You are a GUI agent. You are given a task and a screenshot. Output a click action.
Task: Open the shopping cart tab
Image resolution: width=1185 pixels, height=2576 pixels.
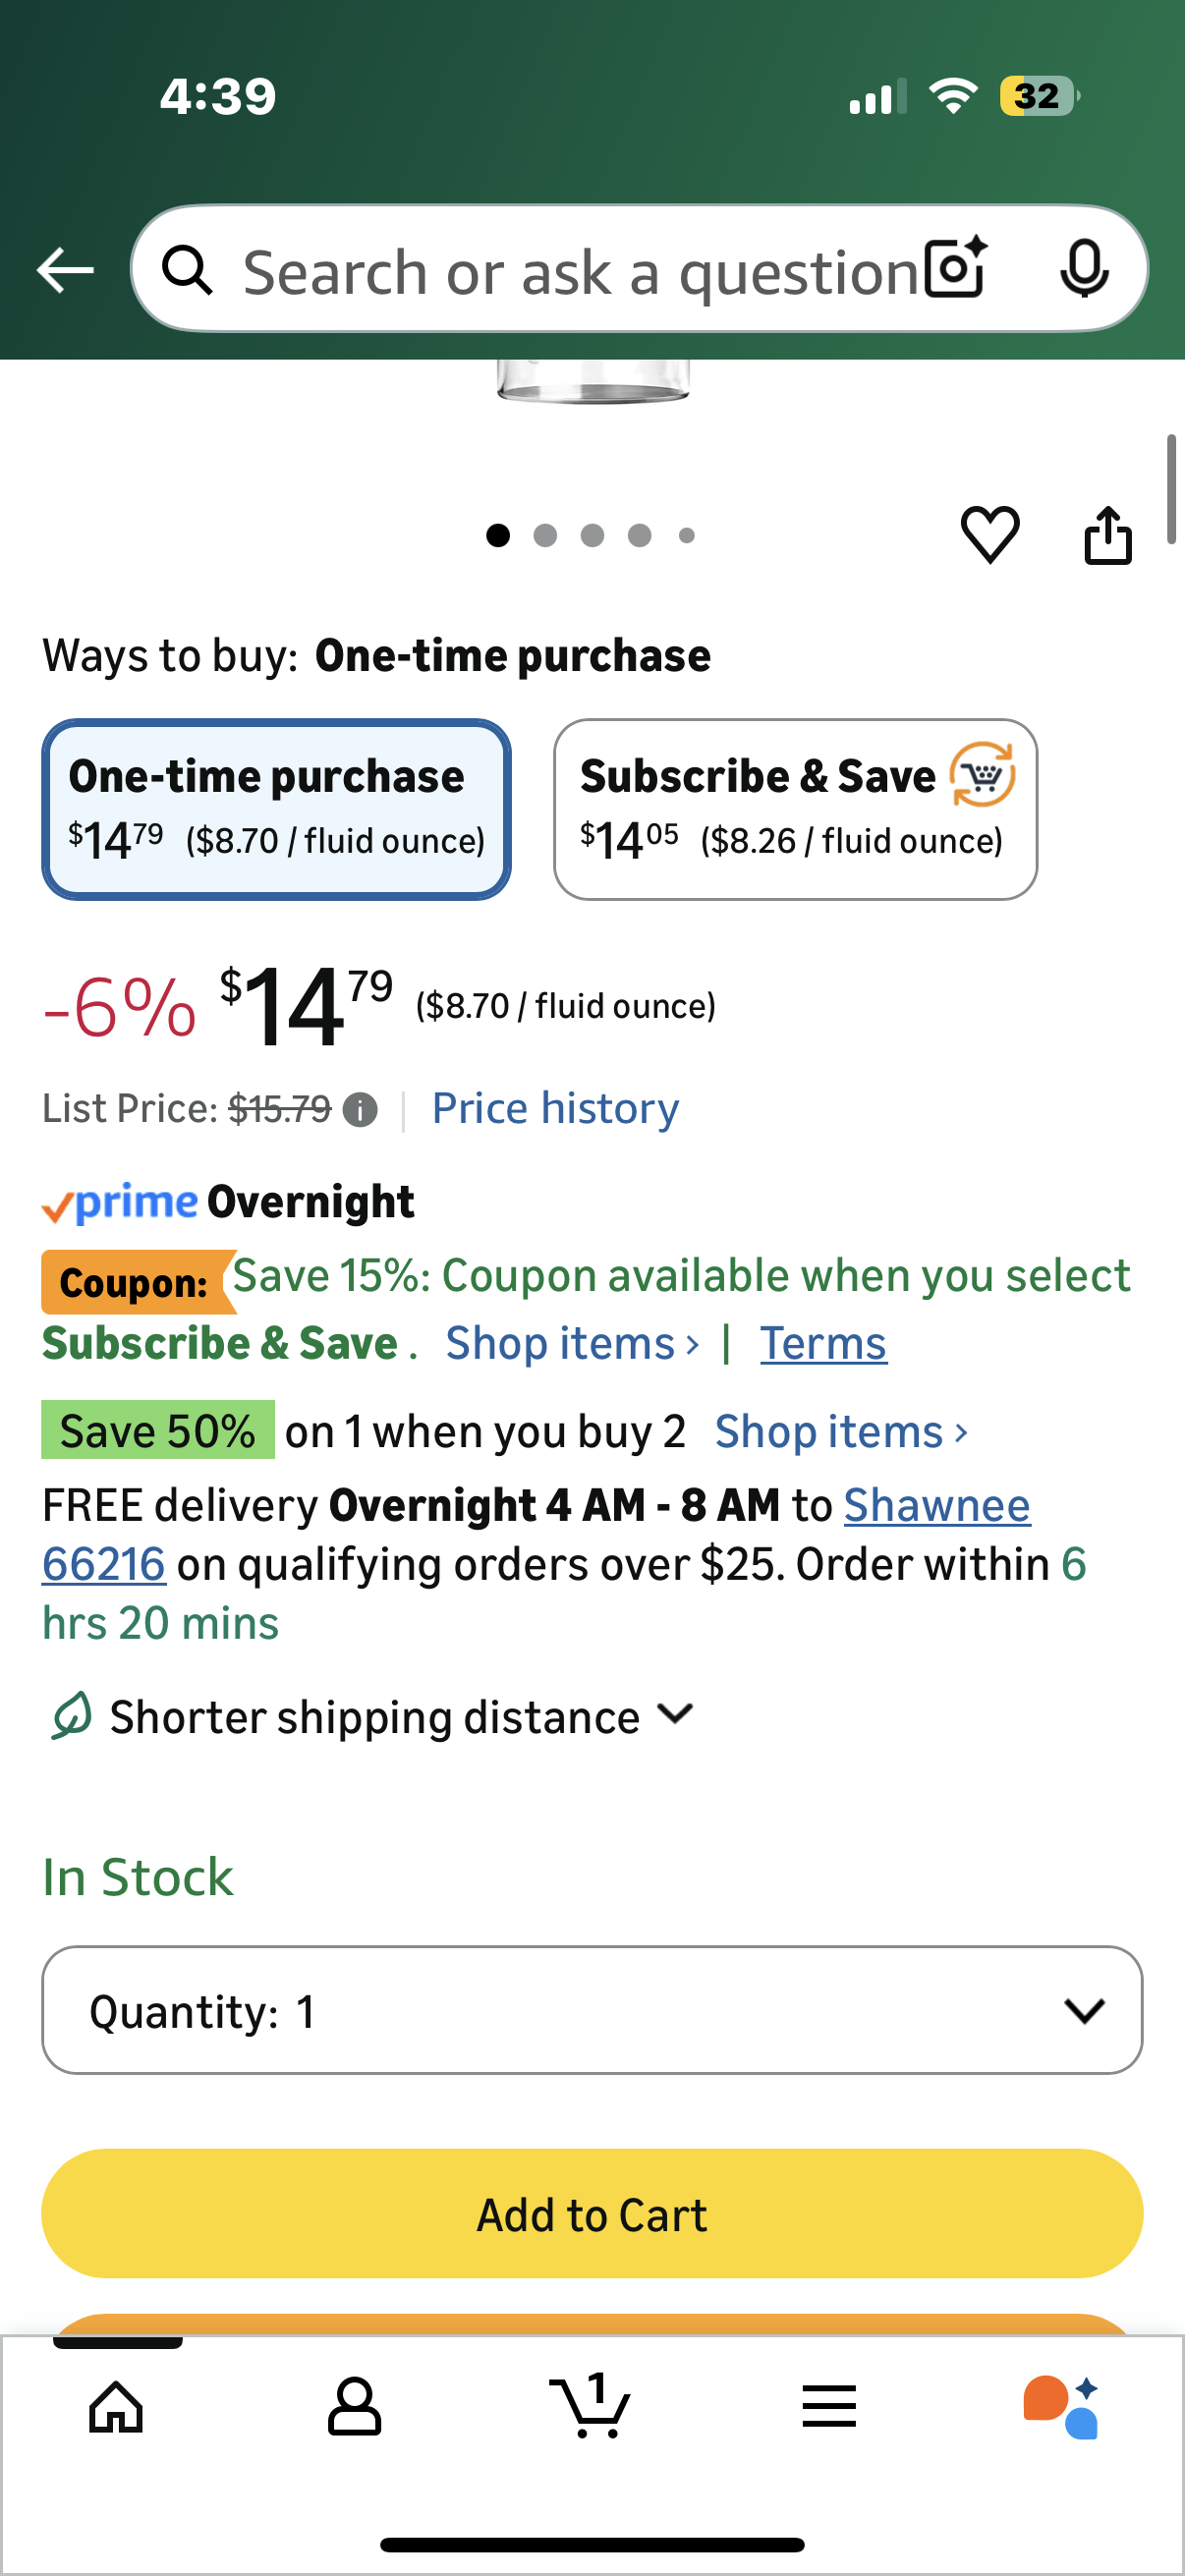click(591, 2405)
